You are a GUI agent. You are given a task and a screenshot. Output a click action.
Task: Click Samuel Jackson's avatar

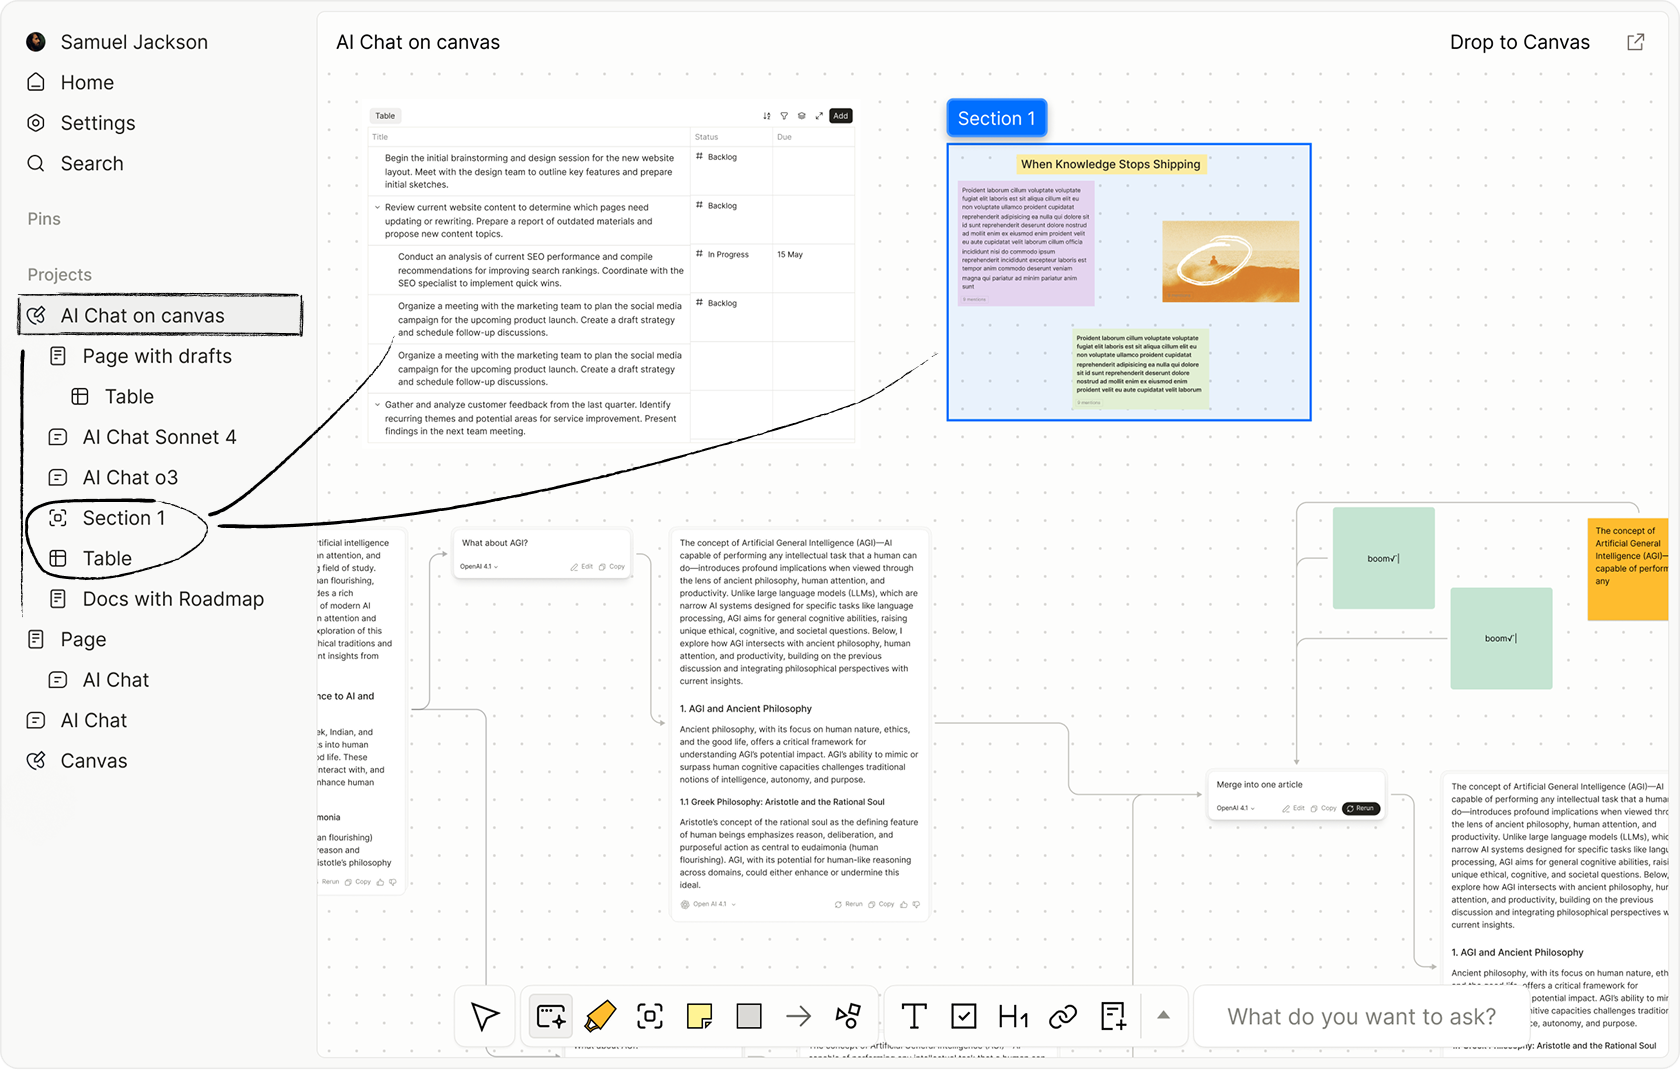[x=36, y=41]
